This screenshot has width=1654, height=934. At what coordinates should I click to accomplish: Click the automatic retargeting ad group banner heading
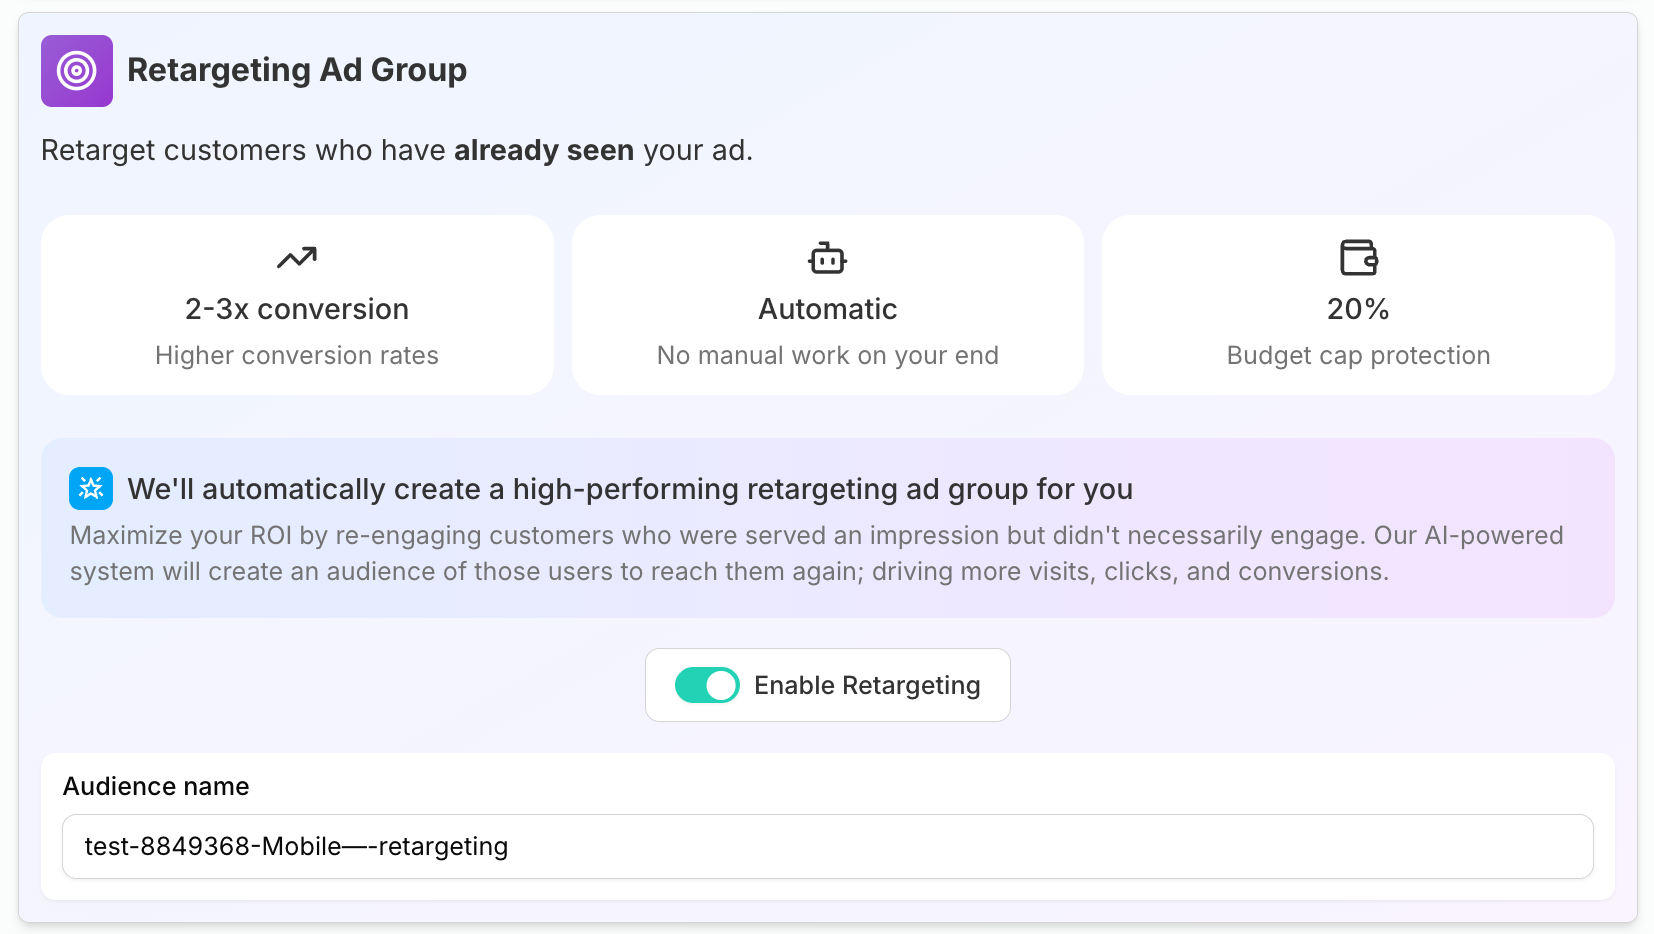click(x=630, y=489)
